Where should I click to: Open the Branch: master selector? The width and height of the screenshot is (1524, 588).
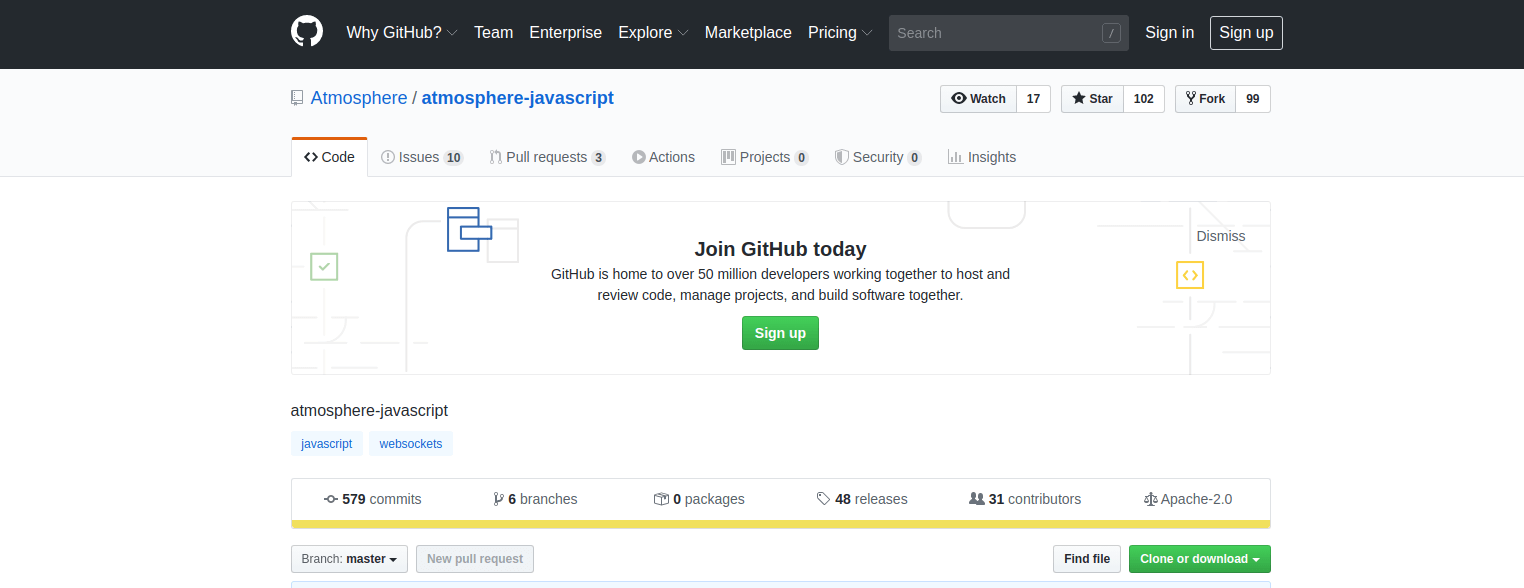(x=349, y=559)
